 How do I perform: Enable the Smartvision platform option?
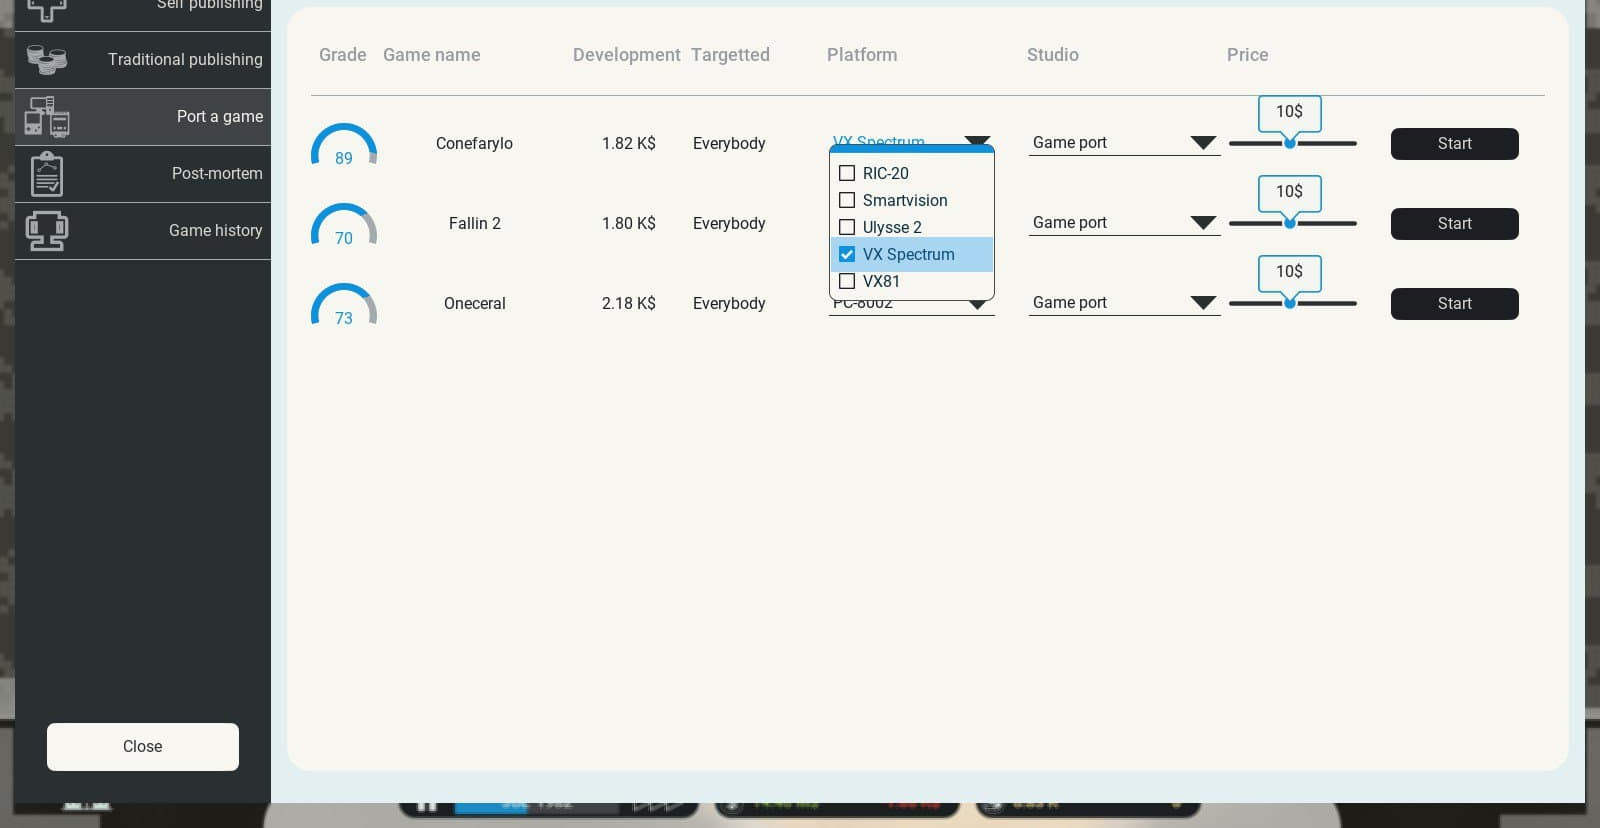click(847, 200)
